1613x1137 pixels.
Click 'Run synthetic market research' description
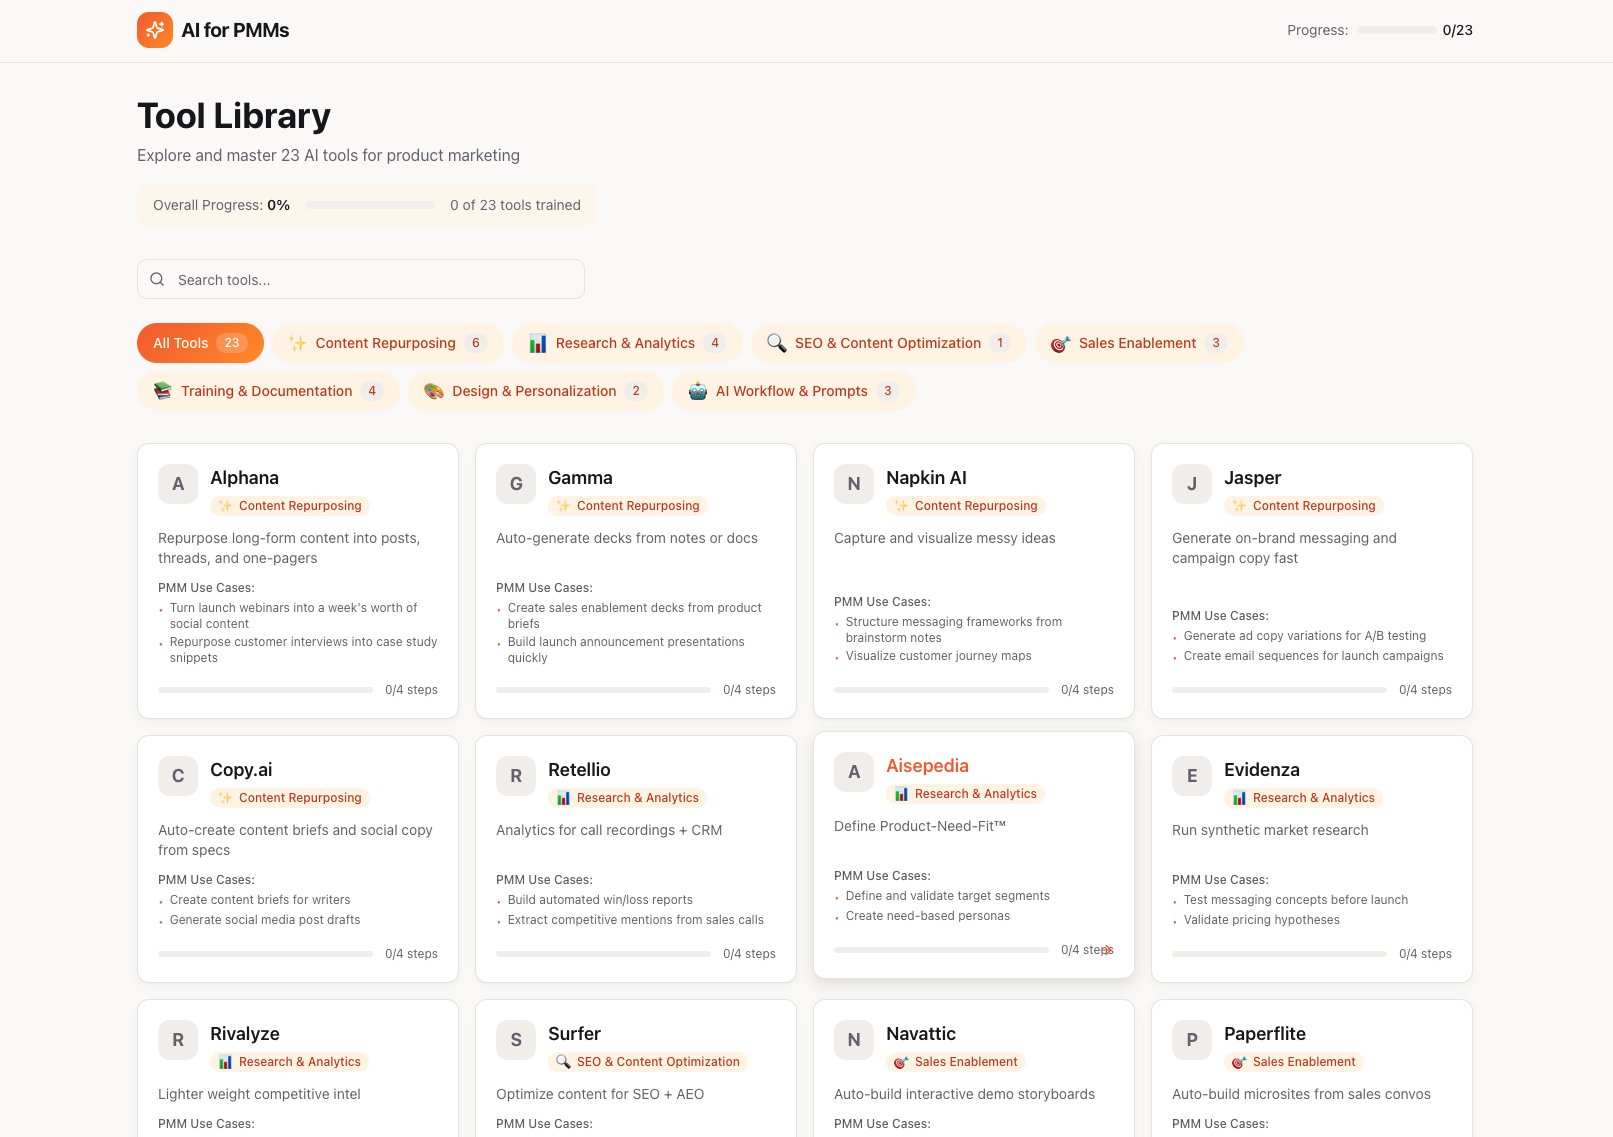[x=1270, y=830]
